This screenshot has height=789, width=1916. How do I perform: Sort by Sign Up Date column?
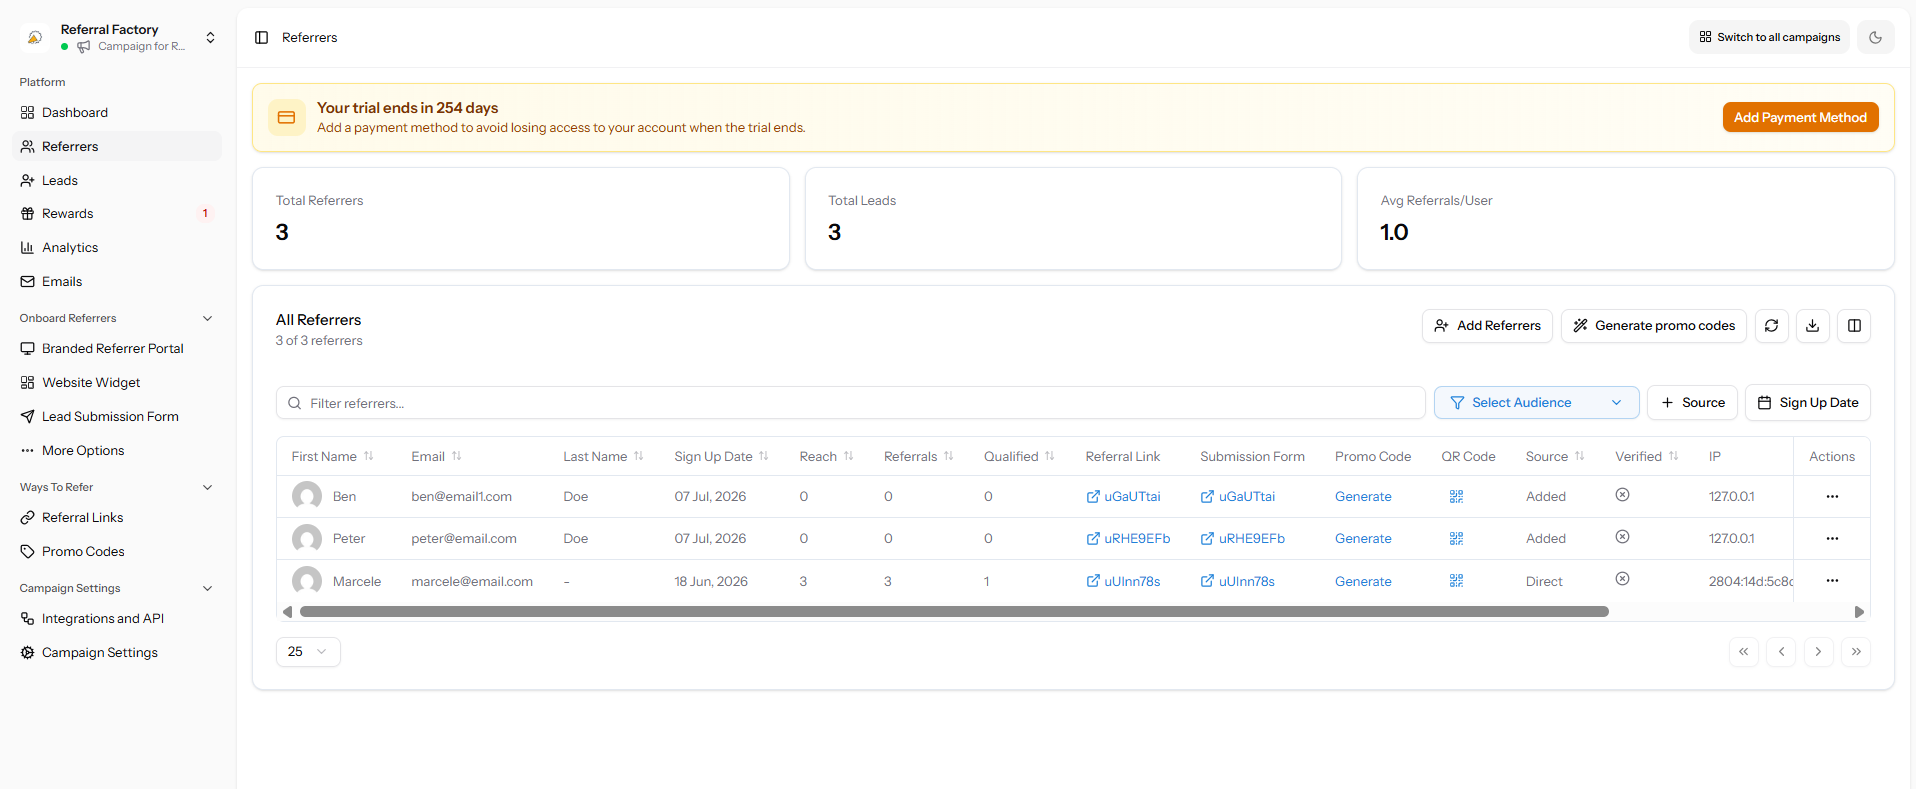[x=721, y=456]
